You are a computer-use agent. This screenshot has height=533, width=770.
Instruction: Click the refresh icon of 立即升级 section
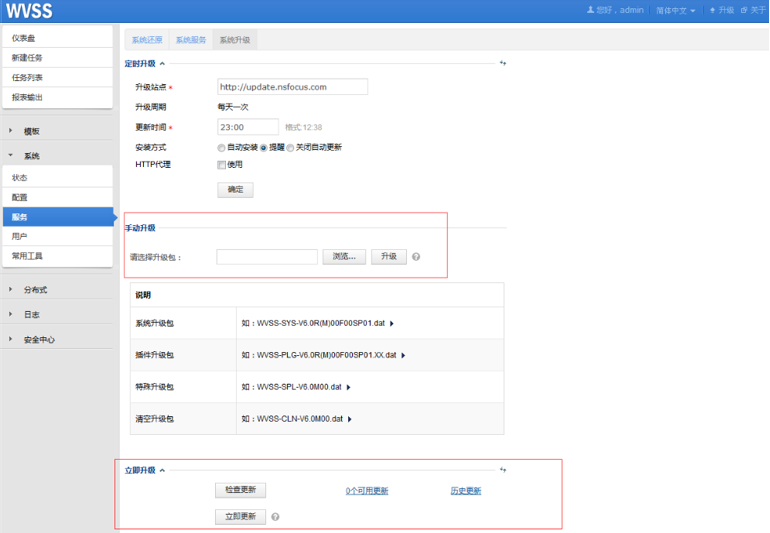pos(503,470)
